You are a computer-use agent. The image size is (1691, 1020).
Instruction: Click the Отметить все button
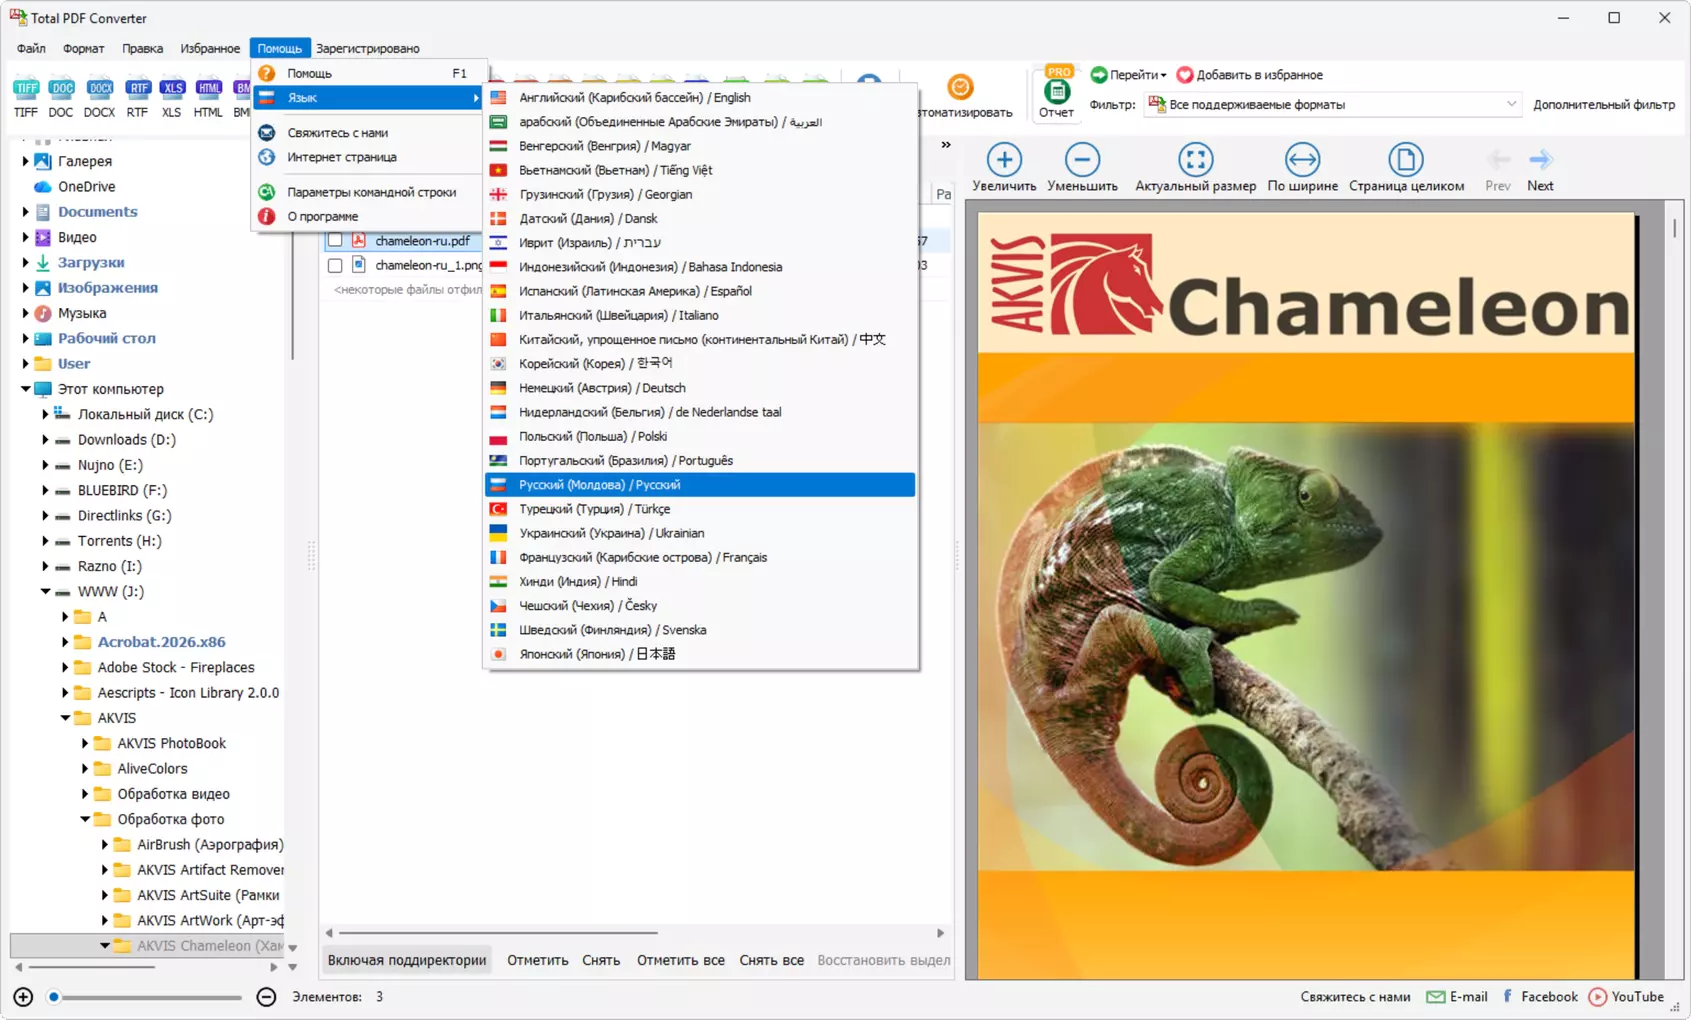click(x=681, y=960)
